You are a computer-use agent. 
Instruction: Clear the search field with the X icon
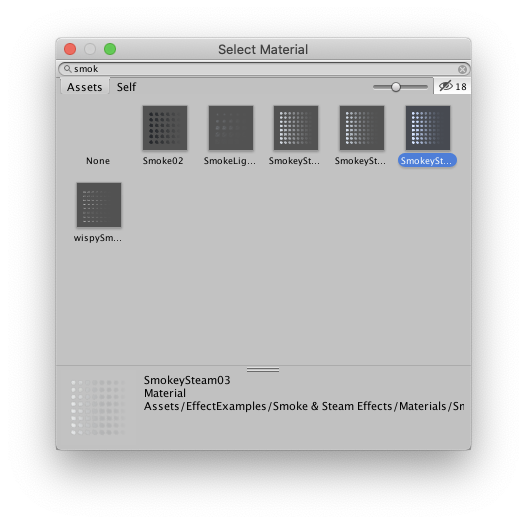(x=462, y=69)
